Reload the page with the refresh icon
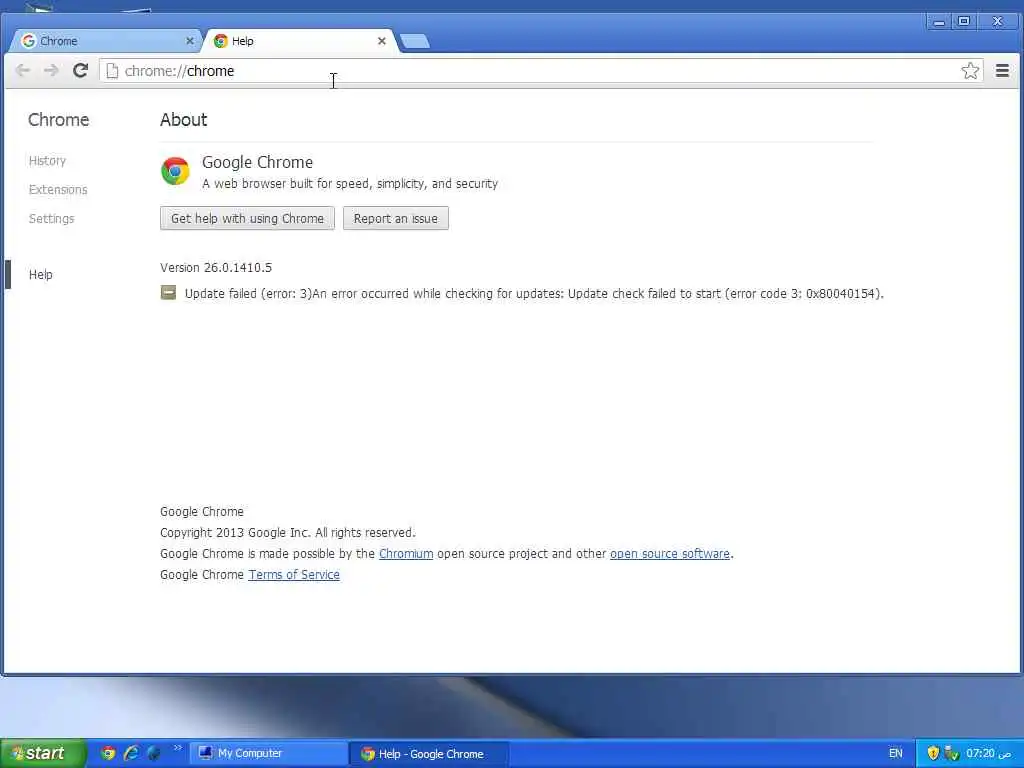Screen dimensions: 1024x768 pos(80,71)
